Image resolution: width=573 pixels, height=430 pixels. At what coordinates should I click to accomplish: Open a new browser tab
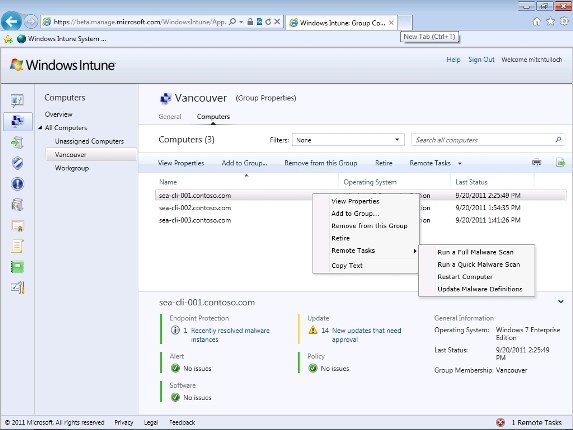tap(405, 23)
